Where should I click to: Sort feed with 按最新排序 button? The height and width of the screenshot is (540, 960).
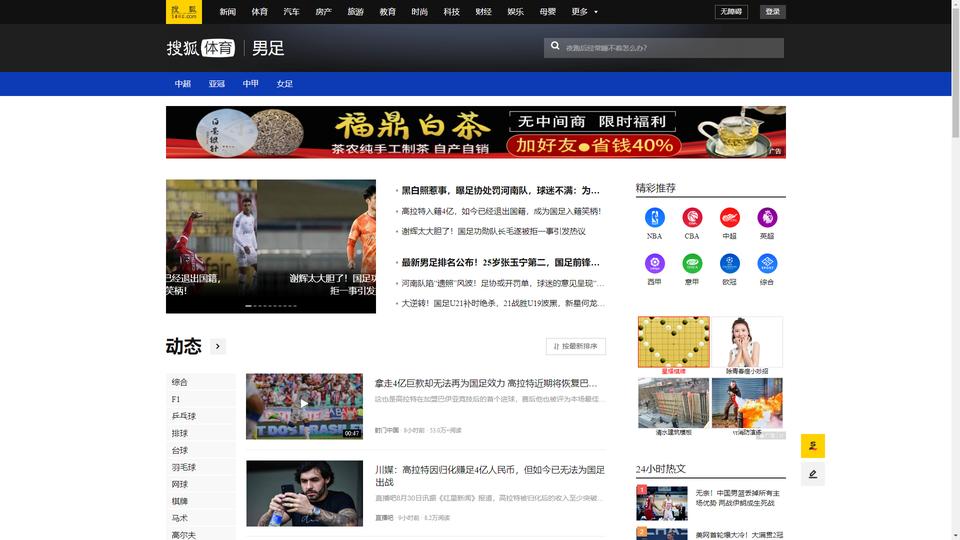(576, 346)
